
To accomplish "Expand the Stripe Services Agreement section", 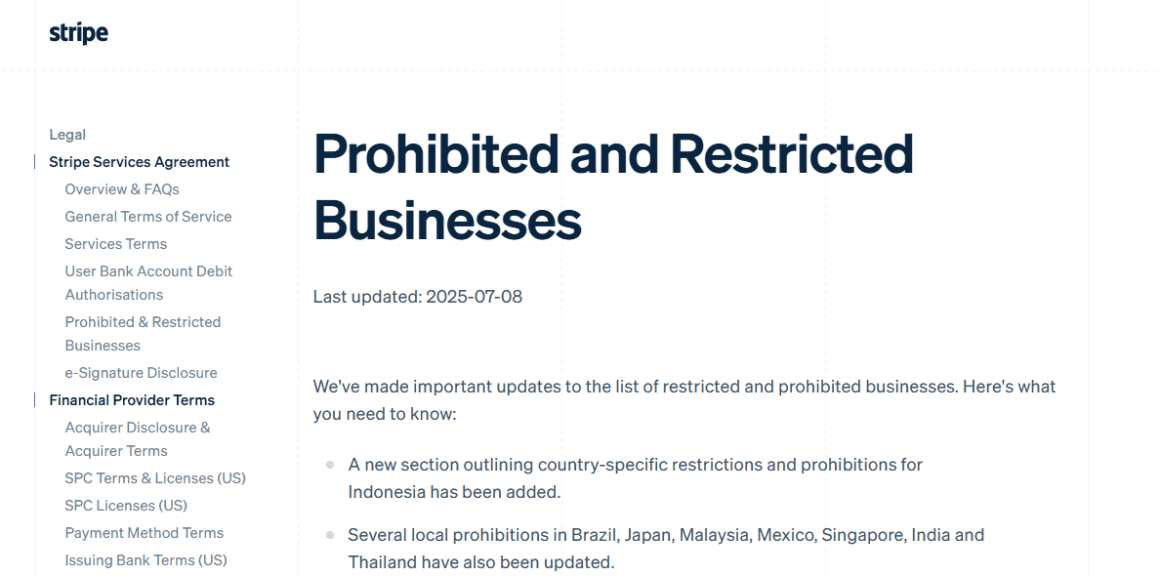I will pos(138,161).
